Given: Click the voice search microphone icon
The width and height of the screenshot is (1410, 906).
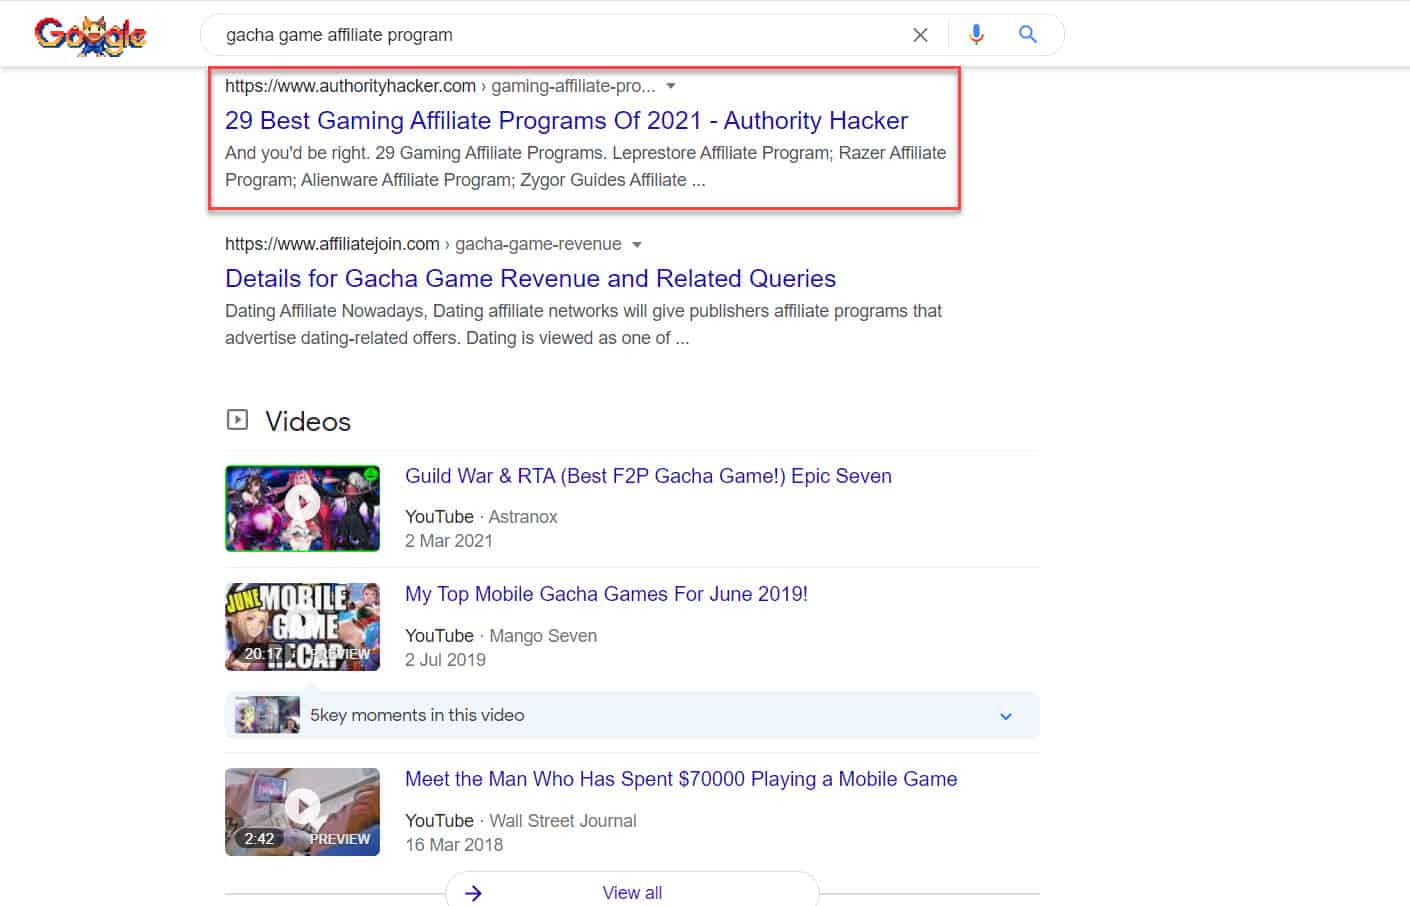Looking at the screenshot, I should pyautogui.click(x=975, y=34).
